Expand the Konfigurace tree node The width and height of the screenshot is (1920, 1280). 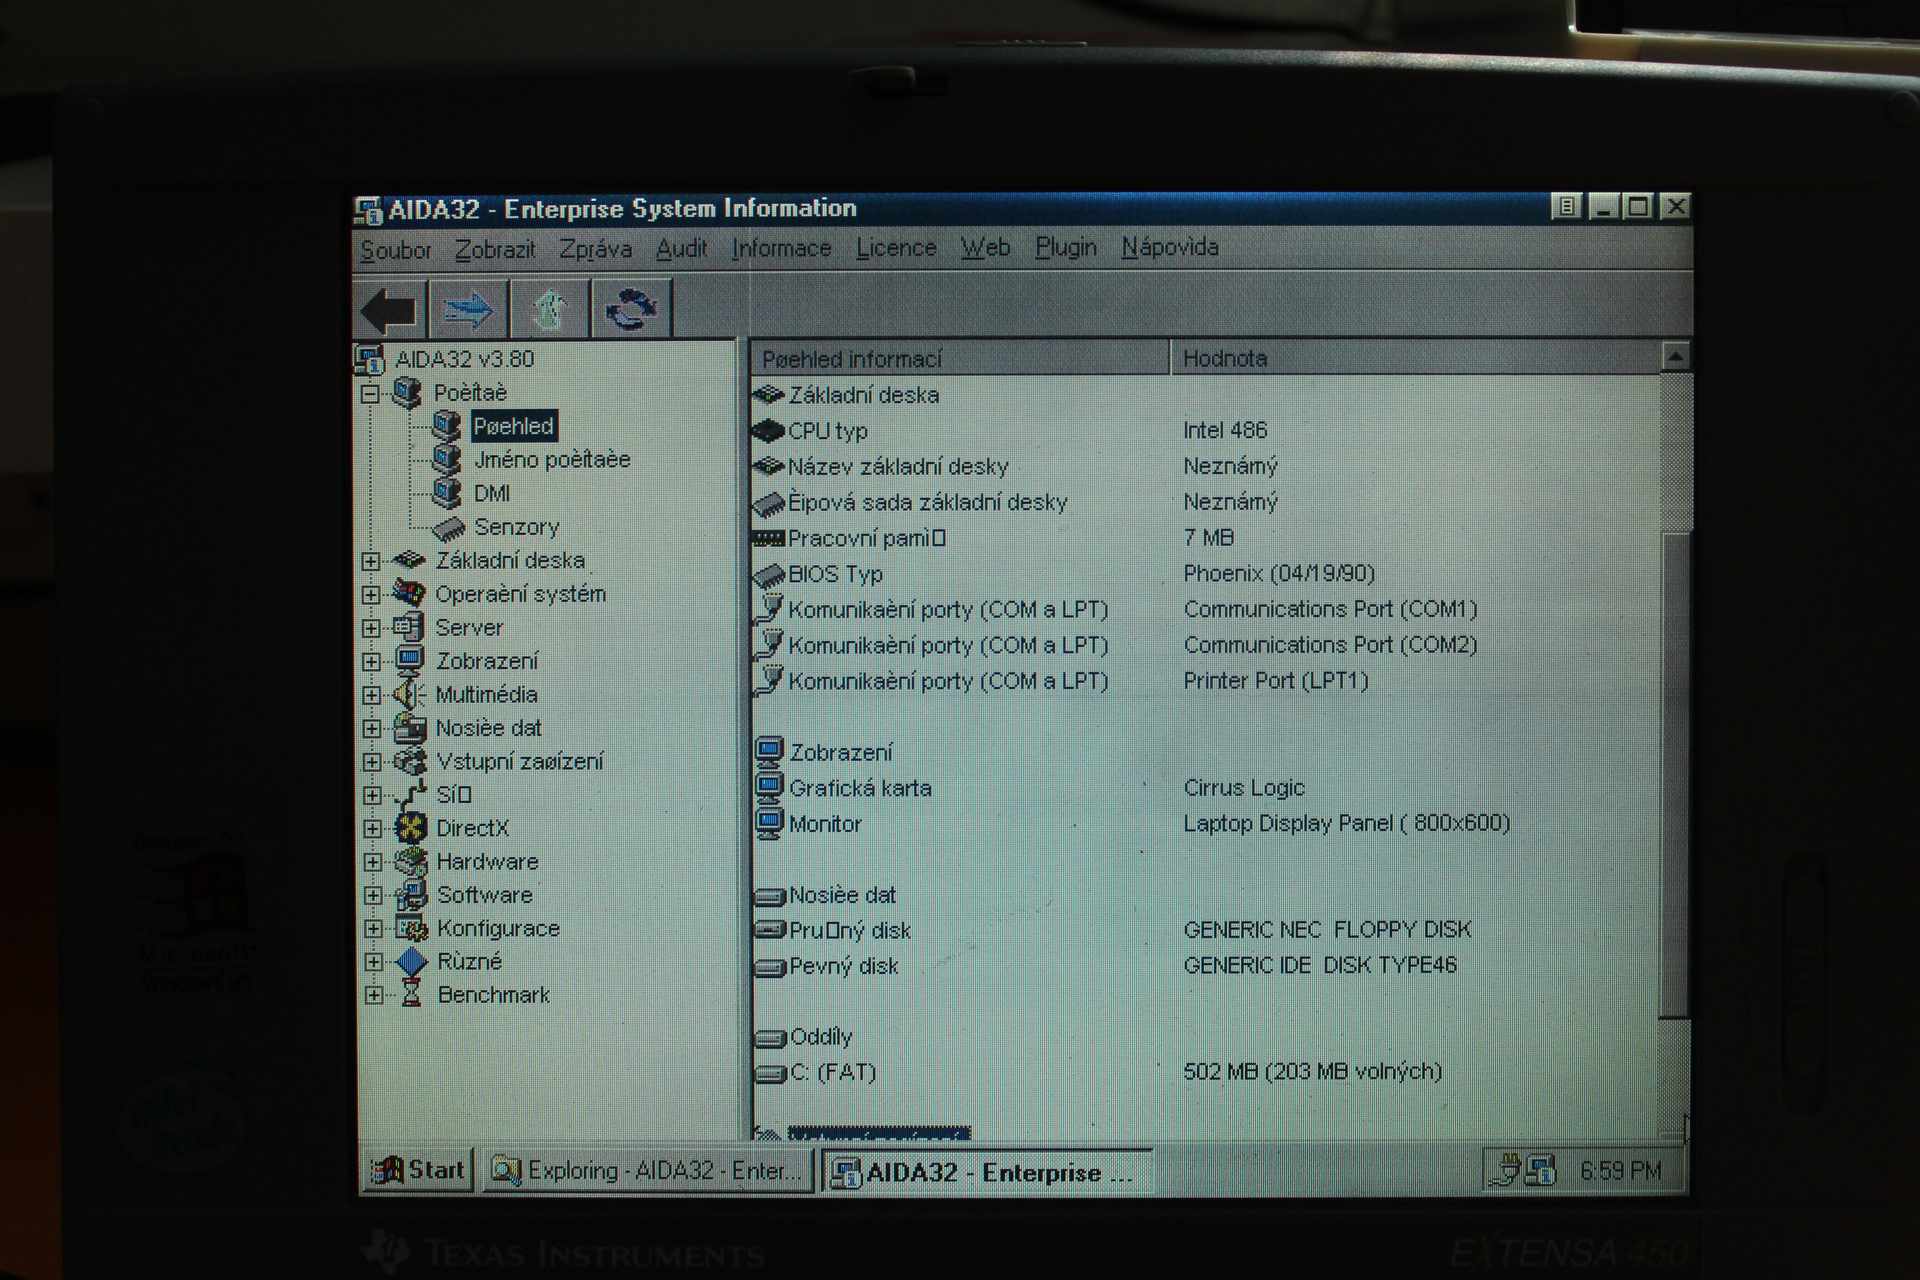click(373, 929)
